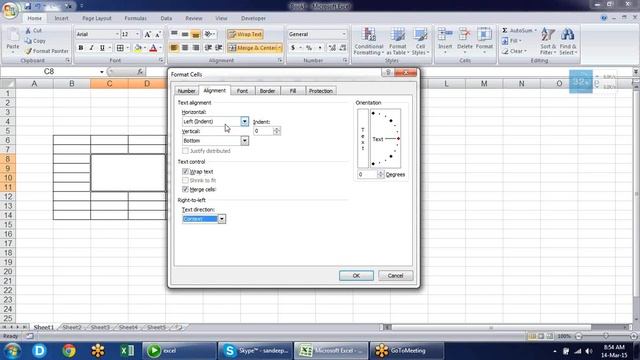The width and height of the screenshot is (640, 360).
Task: Switch to the Fill tab in Format Cells
Action: point(293,91)
